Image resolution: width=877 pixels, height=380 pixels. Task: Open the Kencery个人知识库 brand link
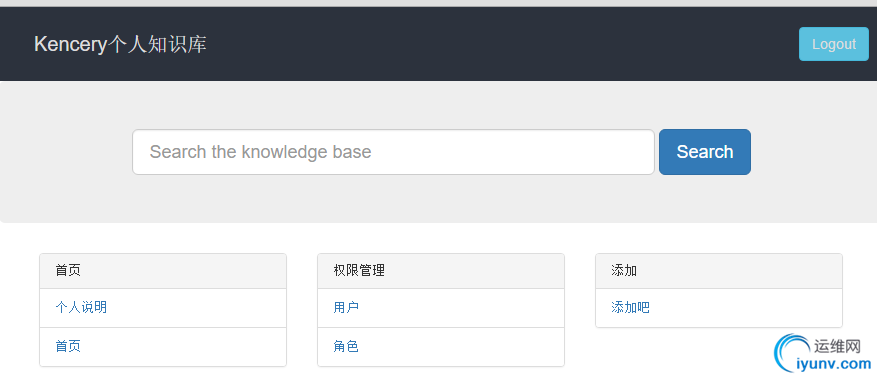point(120,44)
